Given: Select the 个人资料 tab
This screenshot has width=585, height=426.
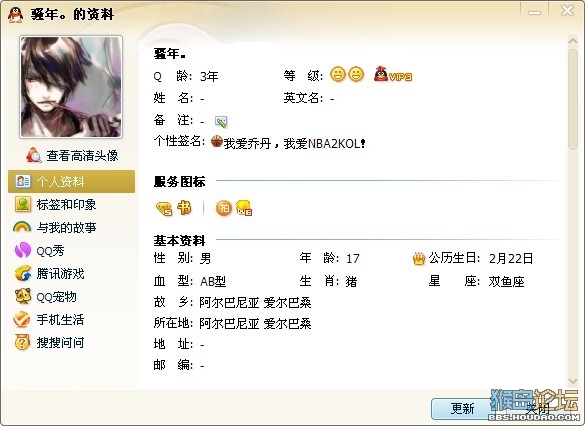Looking at the screenshot, I should [x=71, y=182].
